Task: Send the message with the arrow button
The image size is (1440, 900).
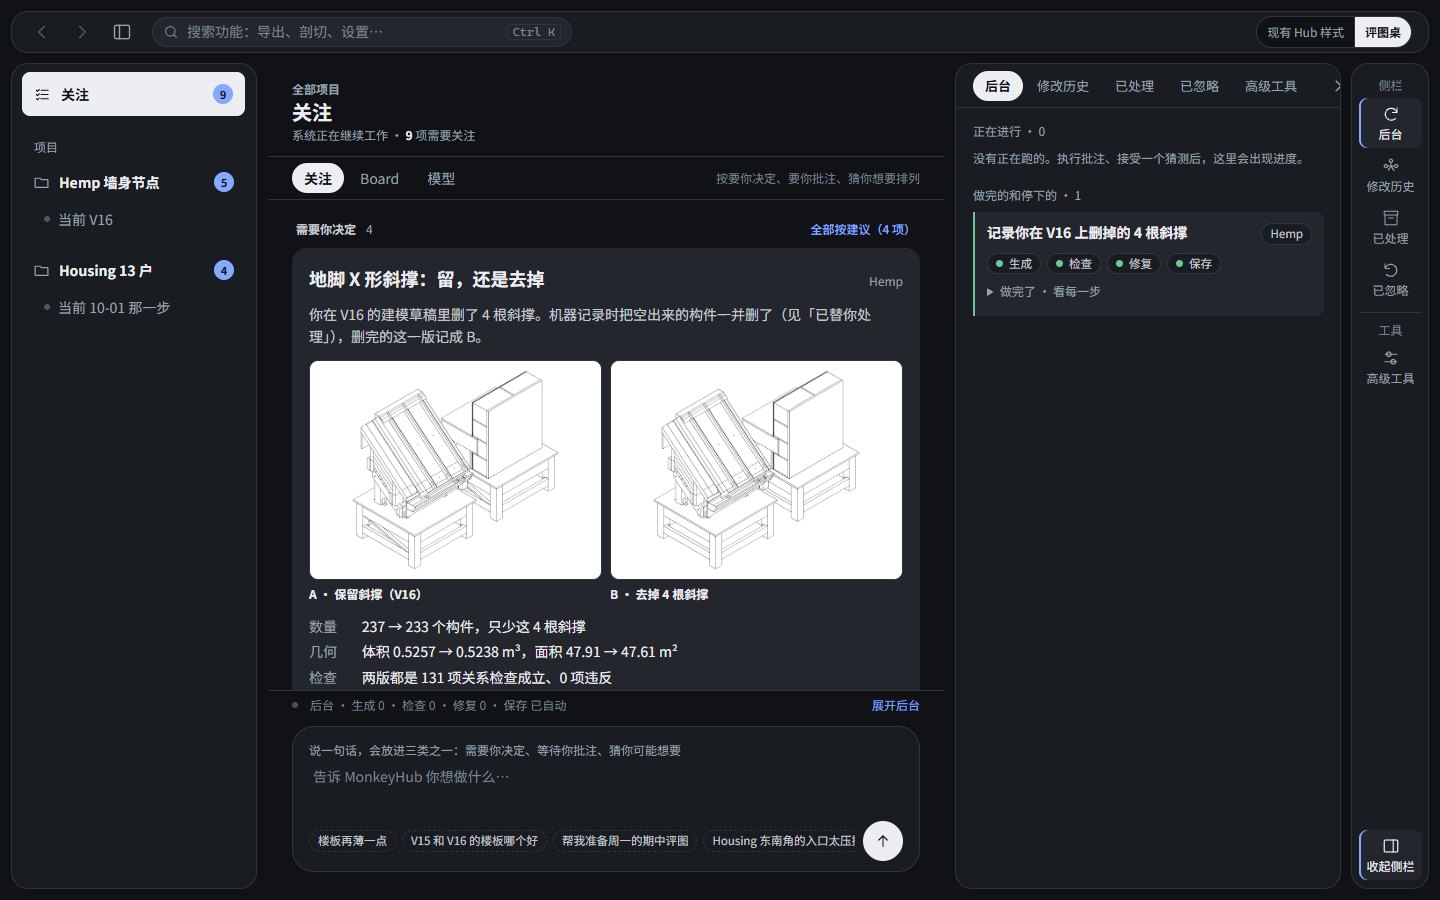Action: [x=883, y=841]
